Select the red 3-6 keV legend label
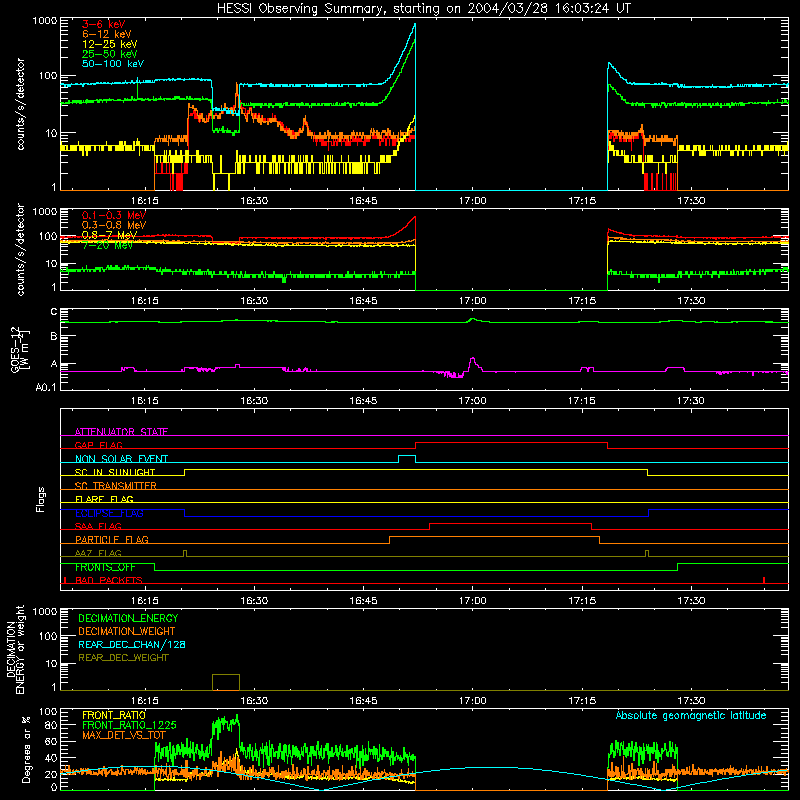800x800 pixels. (103, 24)
